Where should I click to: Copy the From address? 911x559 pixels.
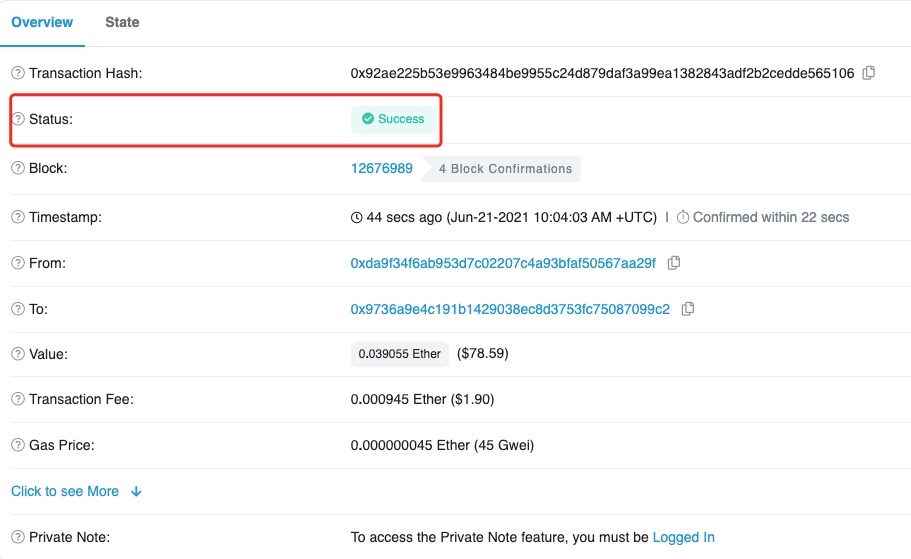[x=674, y=263]
